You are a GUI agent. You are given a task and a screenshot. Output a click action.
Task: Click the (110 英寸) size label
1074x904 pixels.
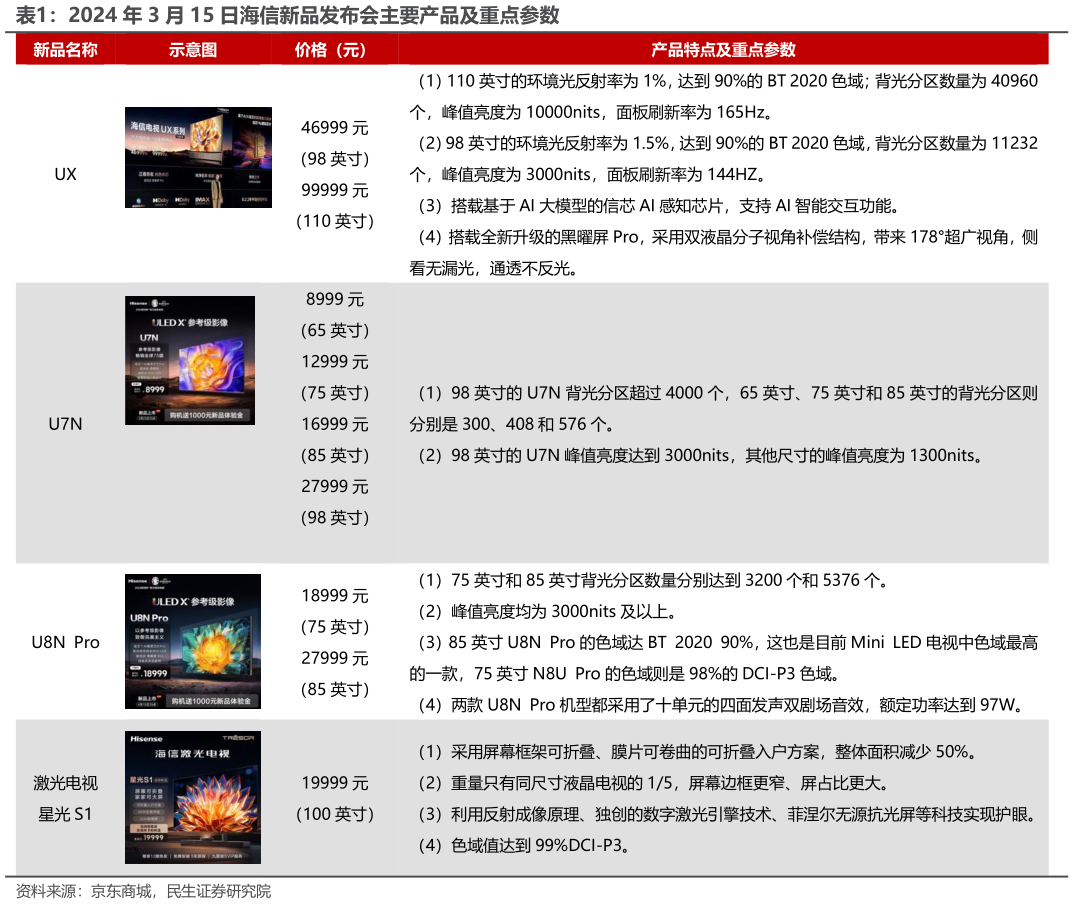(x=335, y=221)
